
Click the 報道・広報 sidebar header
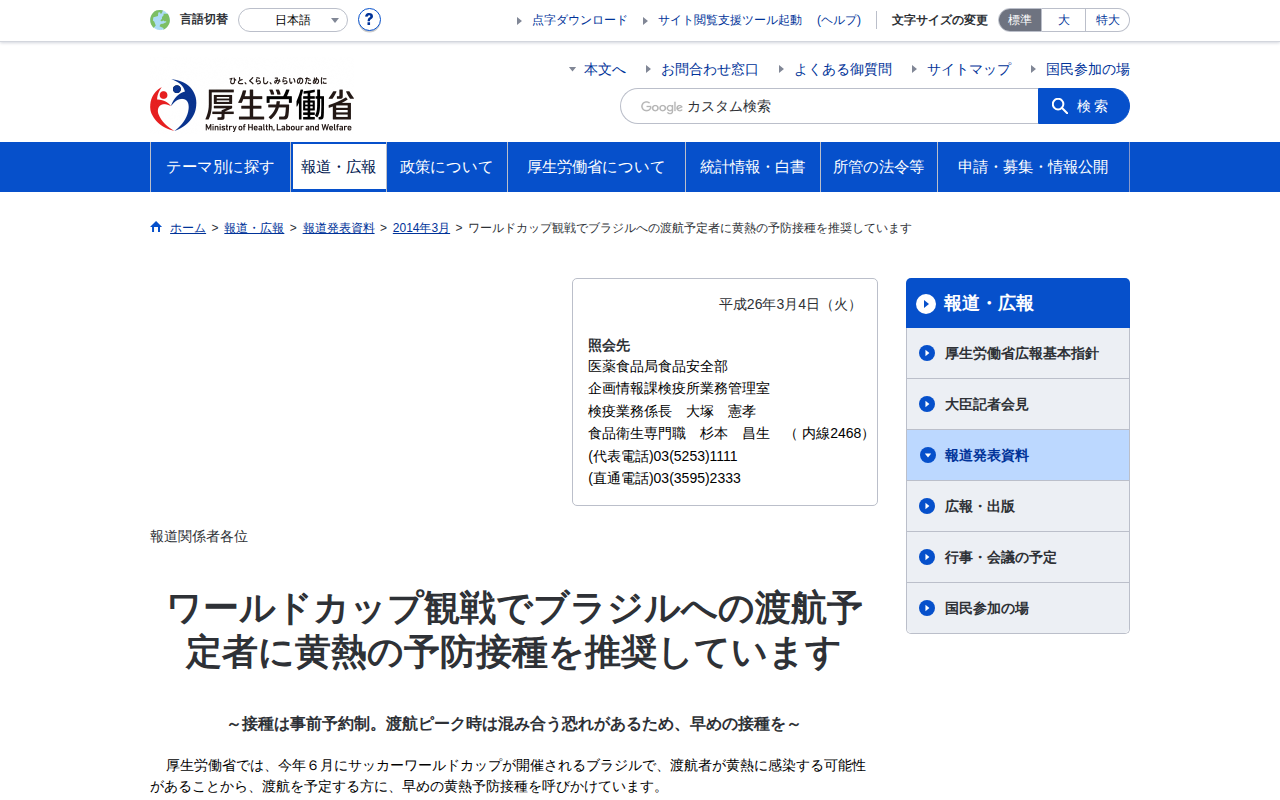pos(1018,303)
